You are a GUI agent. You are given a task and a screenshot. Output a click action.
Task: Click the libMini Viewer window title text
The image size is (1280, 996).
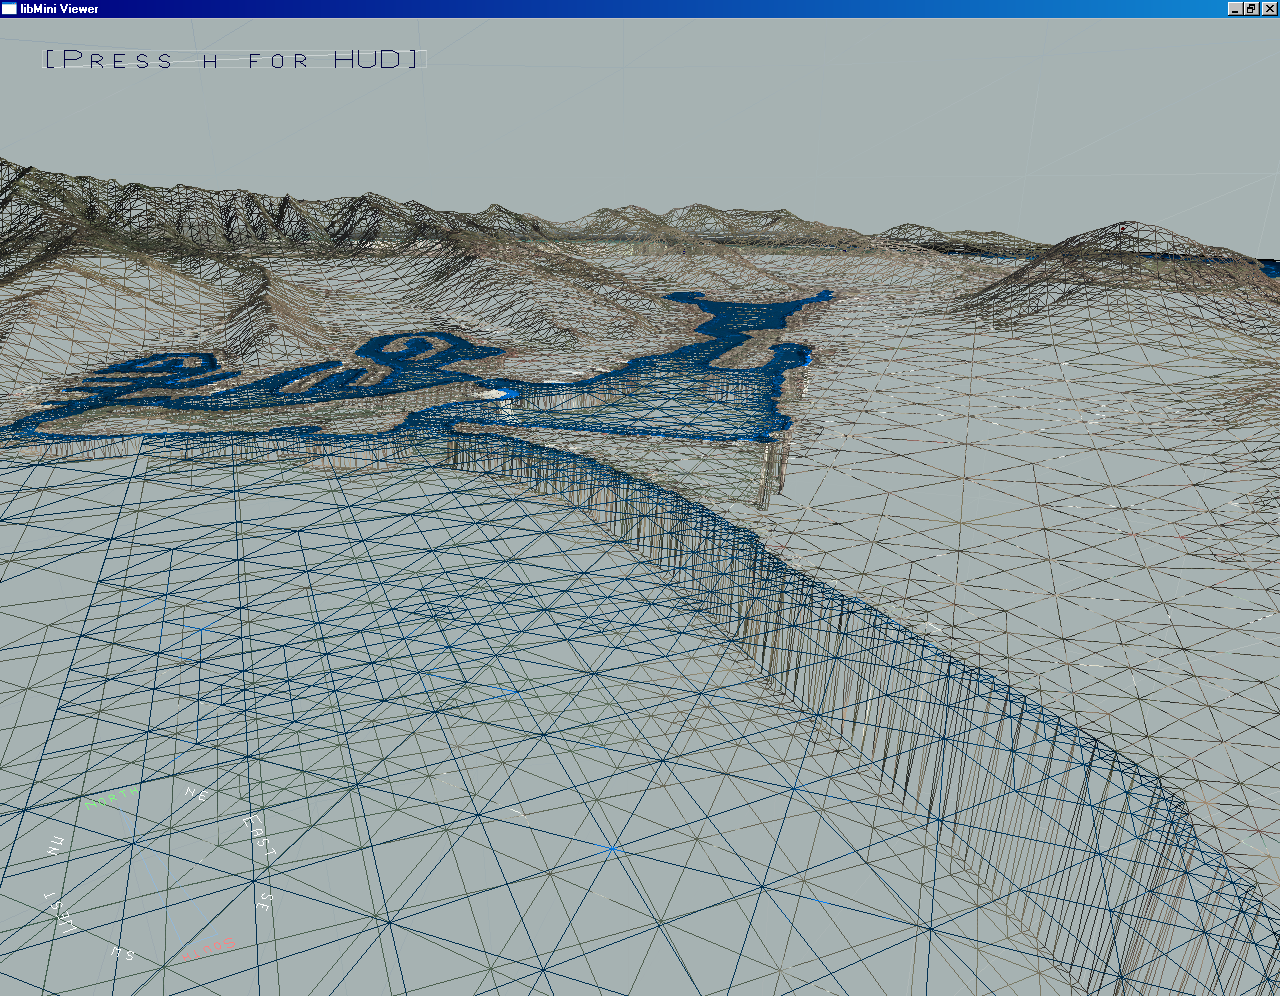point(60,8)
